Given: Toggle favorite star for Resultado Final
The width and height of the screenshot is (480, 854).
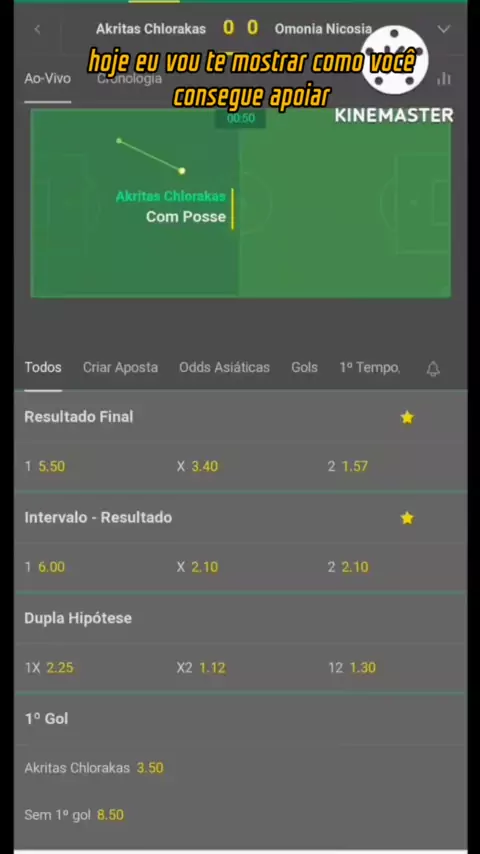Looking at the screenshot, I should click(x=407, y=417).
